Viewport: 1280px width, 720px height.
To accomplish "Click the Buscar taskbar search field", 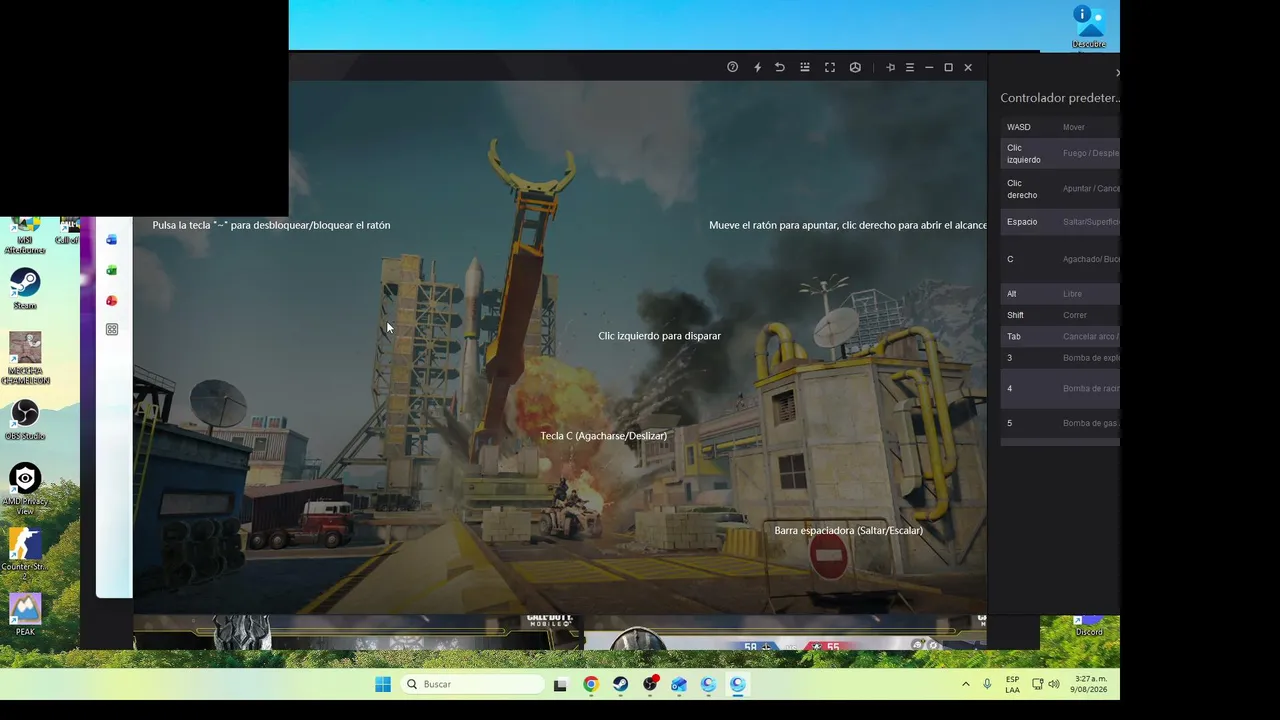I will click(474, 684).
